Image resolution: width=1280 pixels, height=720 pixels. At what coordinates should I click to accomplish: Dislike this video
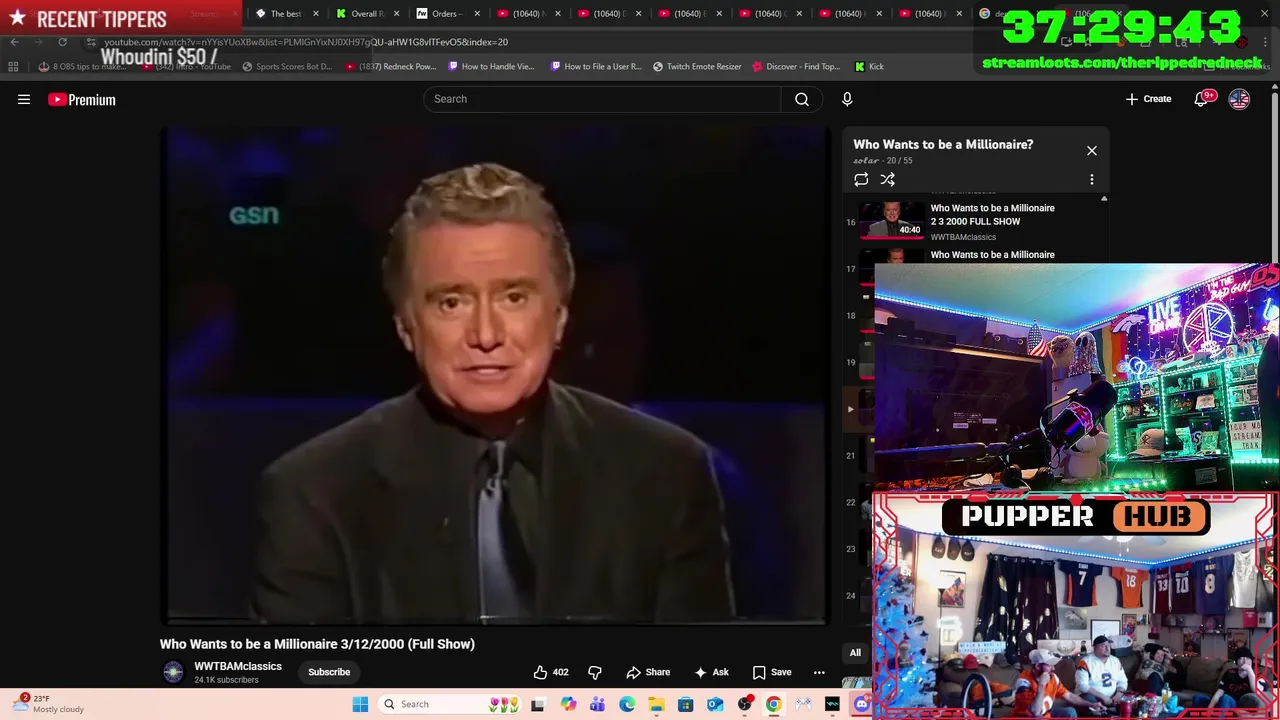pyautogui.click(x=595, y=672)
